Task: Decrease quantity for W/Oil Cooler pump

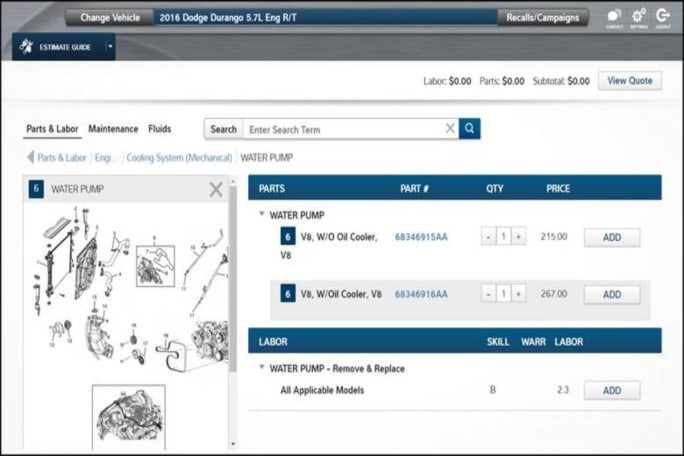Action: (x=488, y=294)
